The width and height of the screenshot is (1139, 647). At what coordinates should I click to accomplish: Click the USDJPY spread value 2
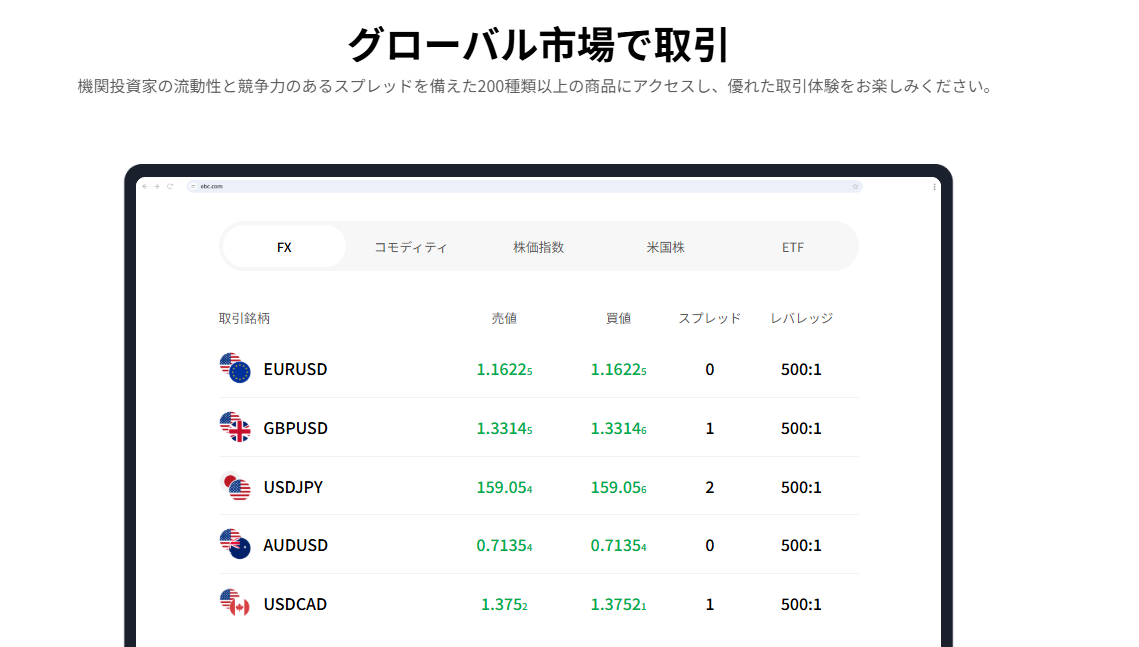[710, 487]
